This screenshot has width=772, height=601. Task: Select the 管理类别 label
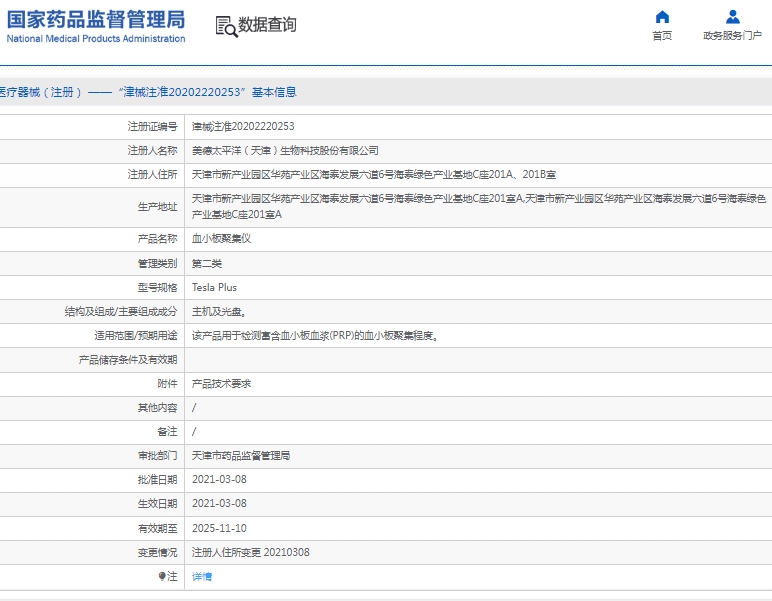158,263
